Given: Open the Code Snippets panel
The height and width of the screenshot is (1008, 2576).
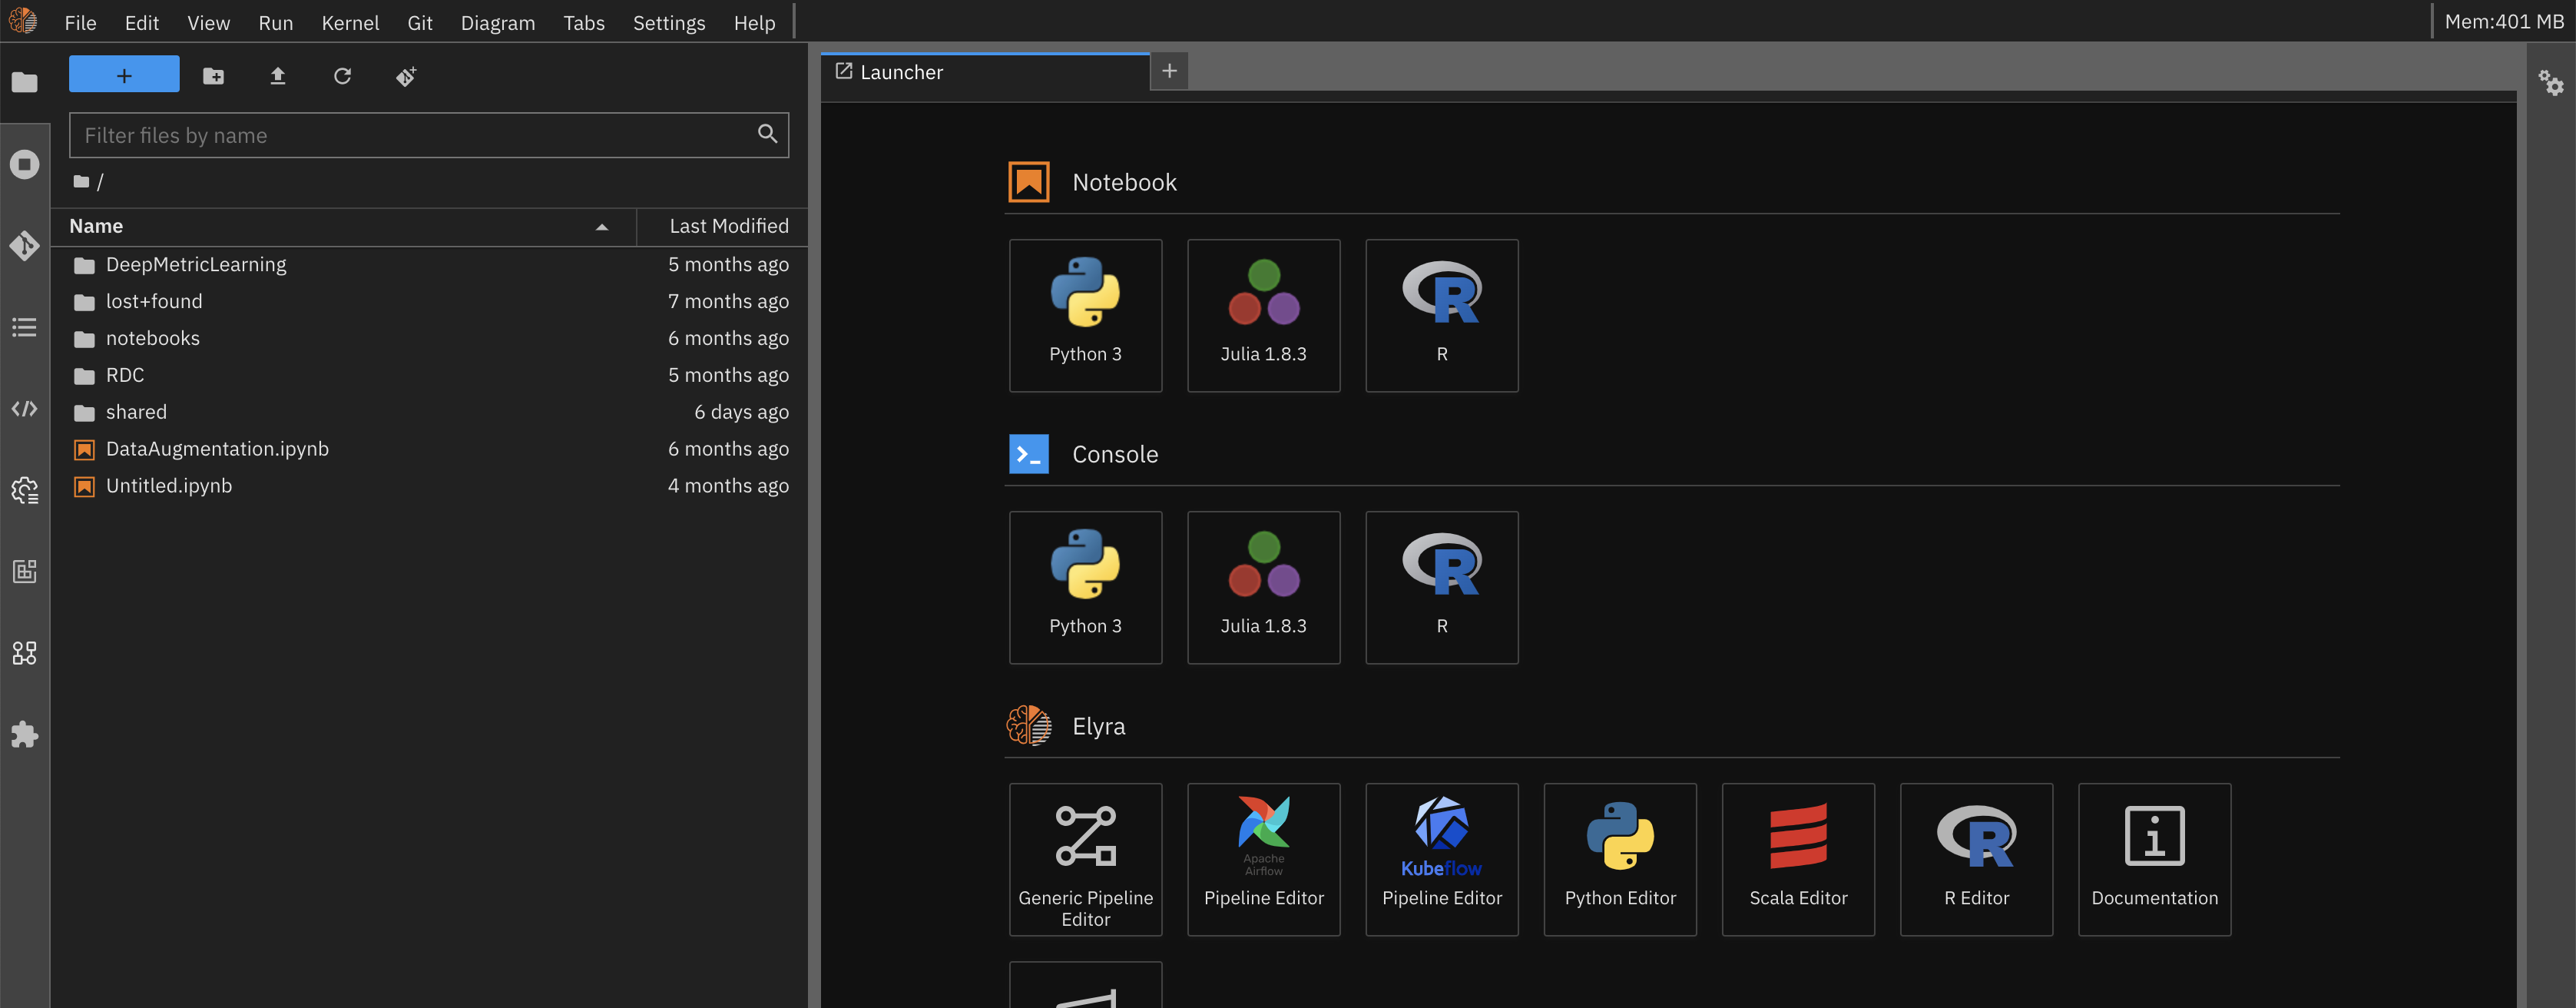Looking at the screenshot, I should [25, 408].
